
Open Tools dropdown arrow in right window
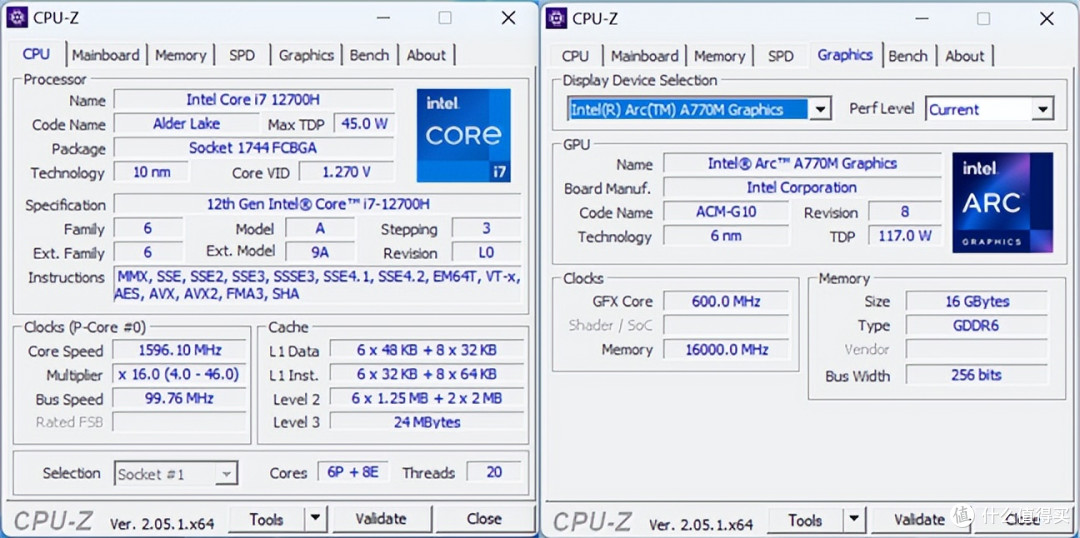854,519
